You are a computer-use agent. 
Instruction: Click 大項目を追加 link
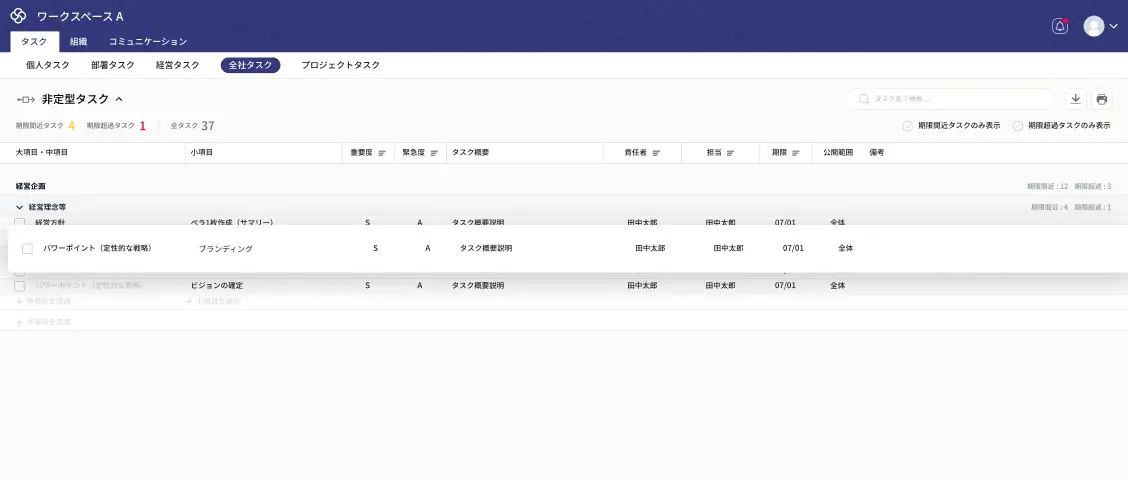tap(44, 322)
